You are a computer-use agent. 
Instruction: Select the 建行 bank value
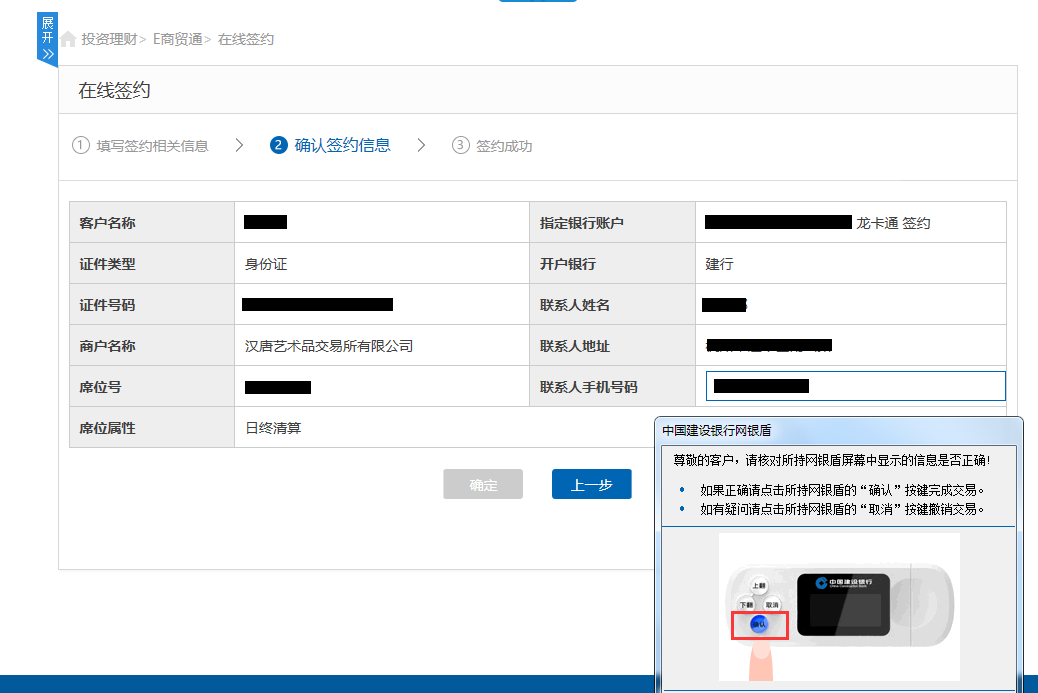(720, 264)
